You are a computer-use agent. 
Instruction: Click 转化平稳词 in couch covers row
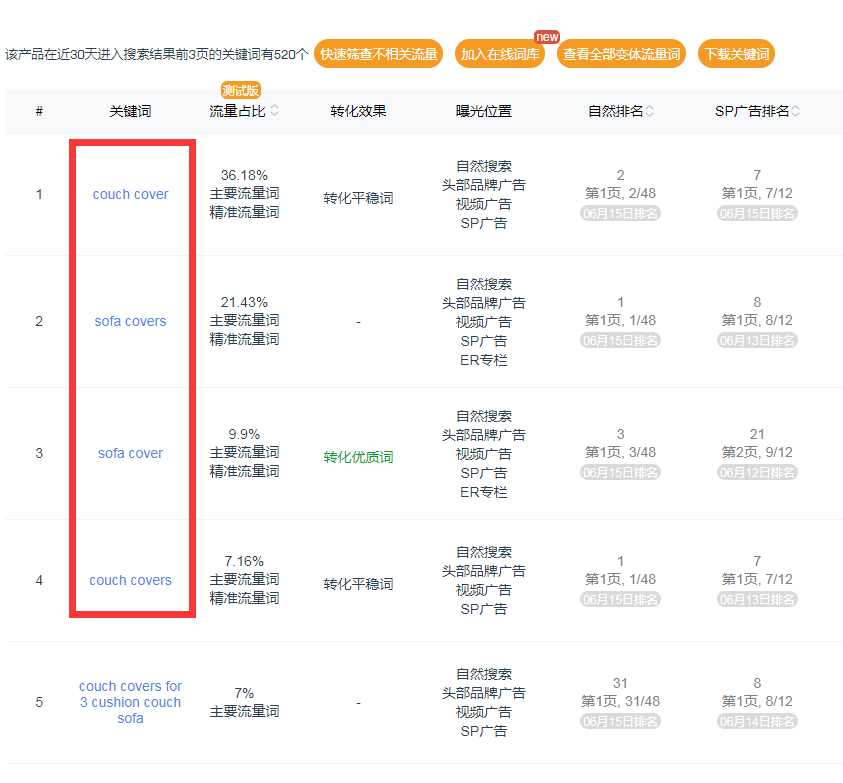359,584
